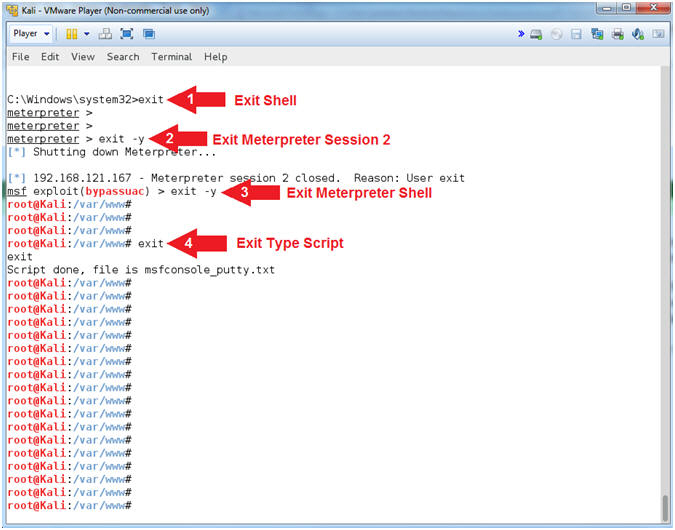Open the Edit menu
675x530 pixels.
pyautogui.click(x=50, y=57)
